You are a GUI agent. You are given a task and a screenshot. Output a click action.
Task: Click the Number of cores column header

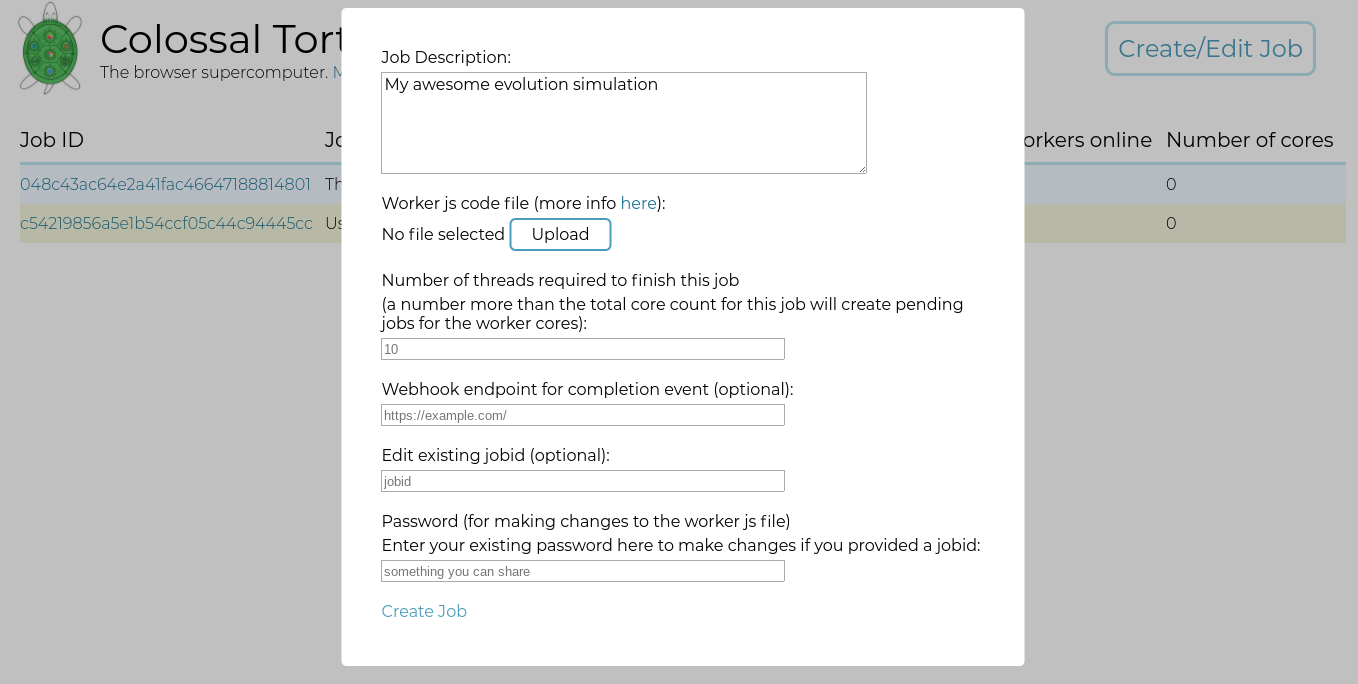pos(1249,140)
